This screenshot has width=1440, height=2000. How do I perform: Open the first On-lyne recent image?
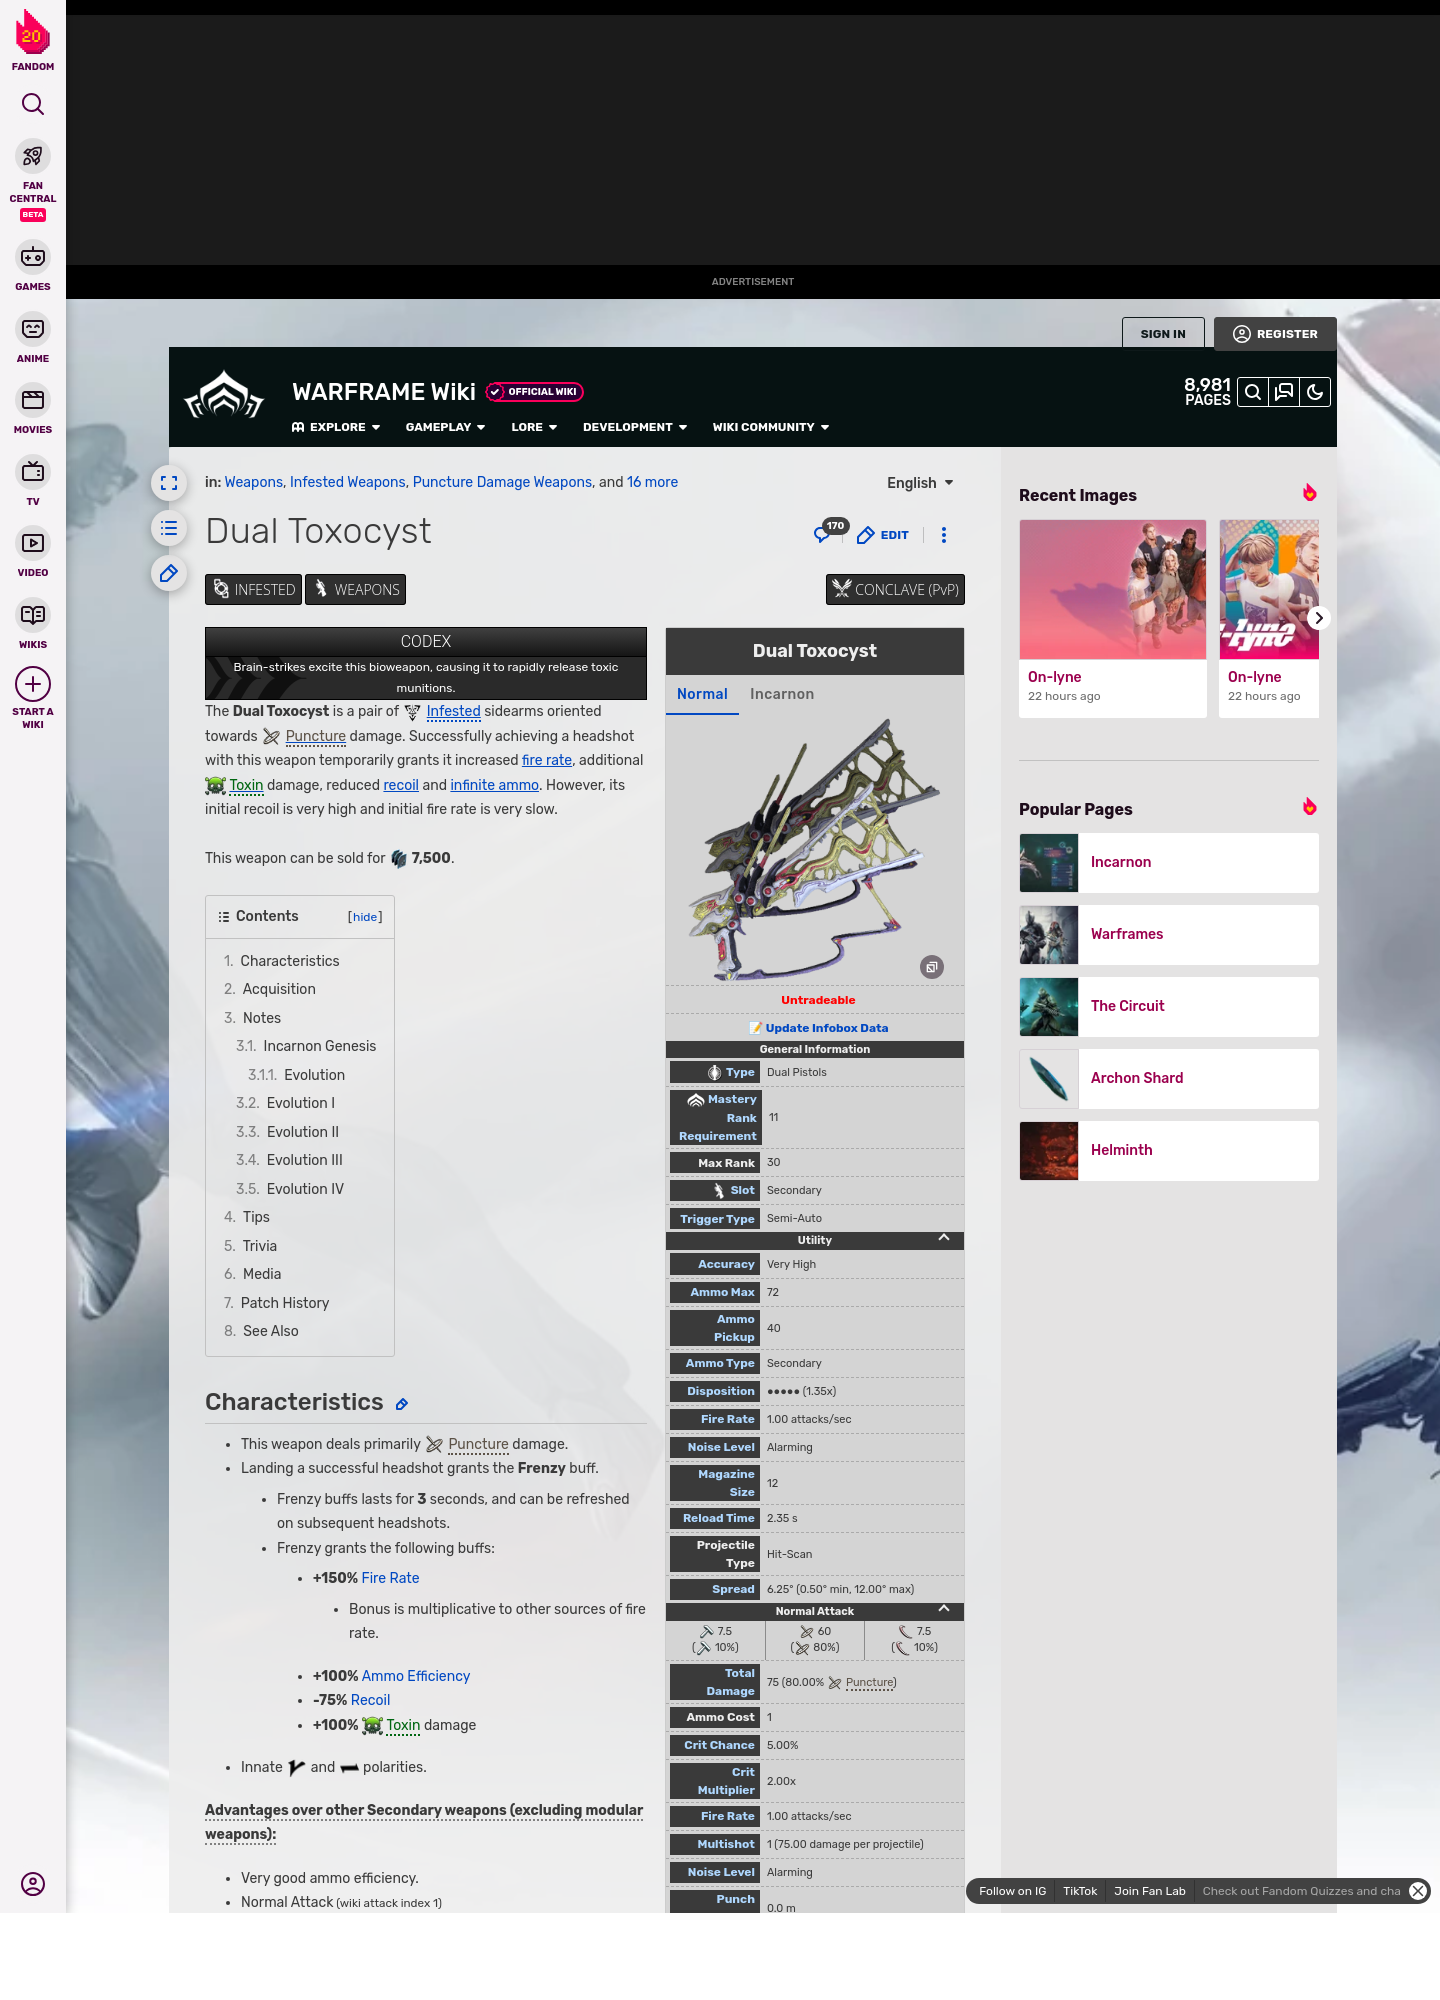(x=1113, y=618)
